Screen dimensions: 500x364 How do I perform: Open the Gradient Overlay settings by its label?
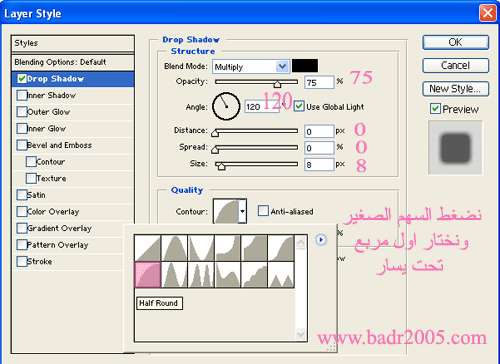pos(59,228)
